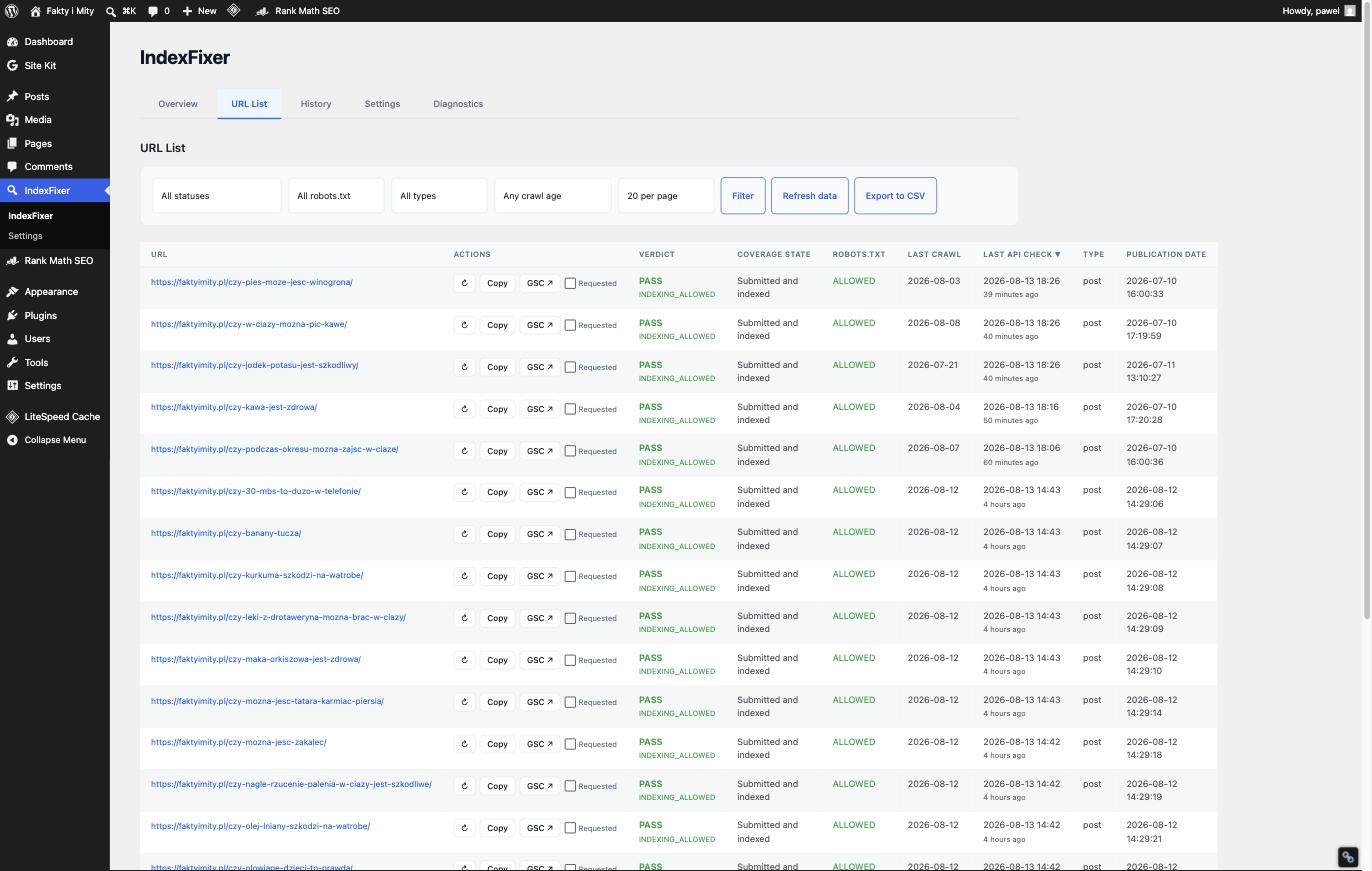This screenshot has width=1372, height=871.
Task: Open the All robots.txt filter
Action: [x=336, y=196]
